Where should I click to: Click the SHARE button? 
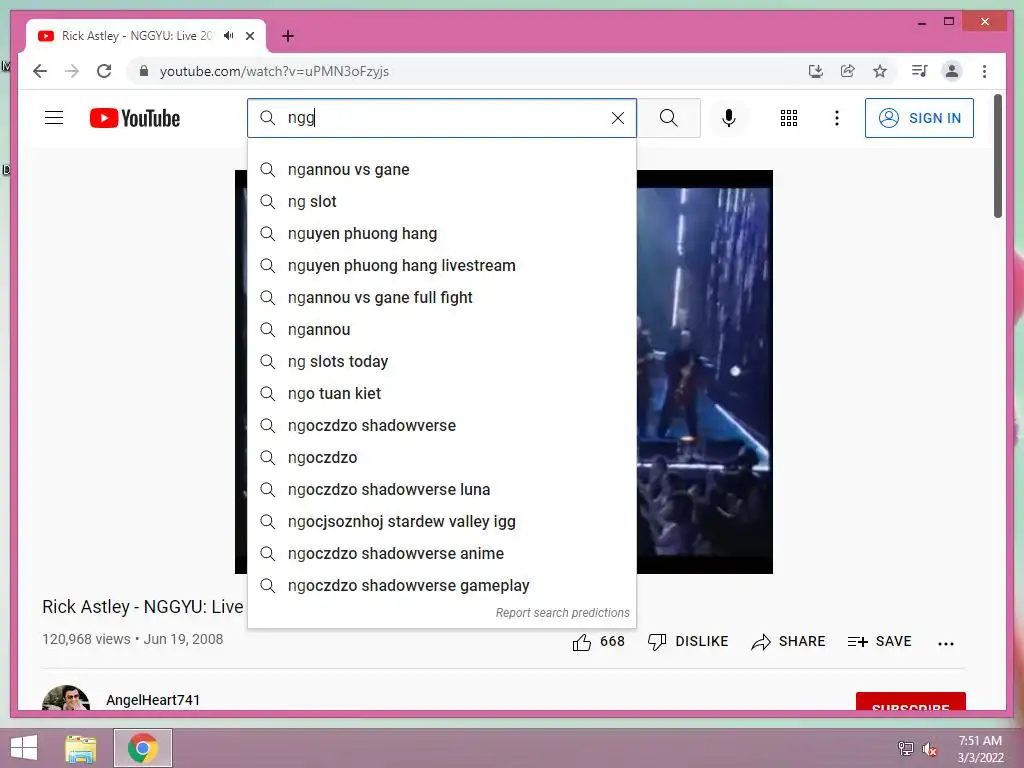point(788,642)
